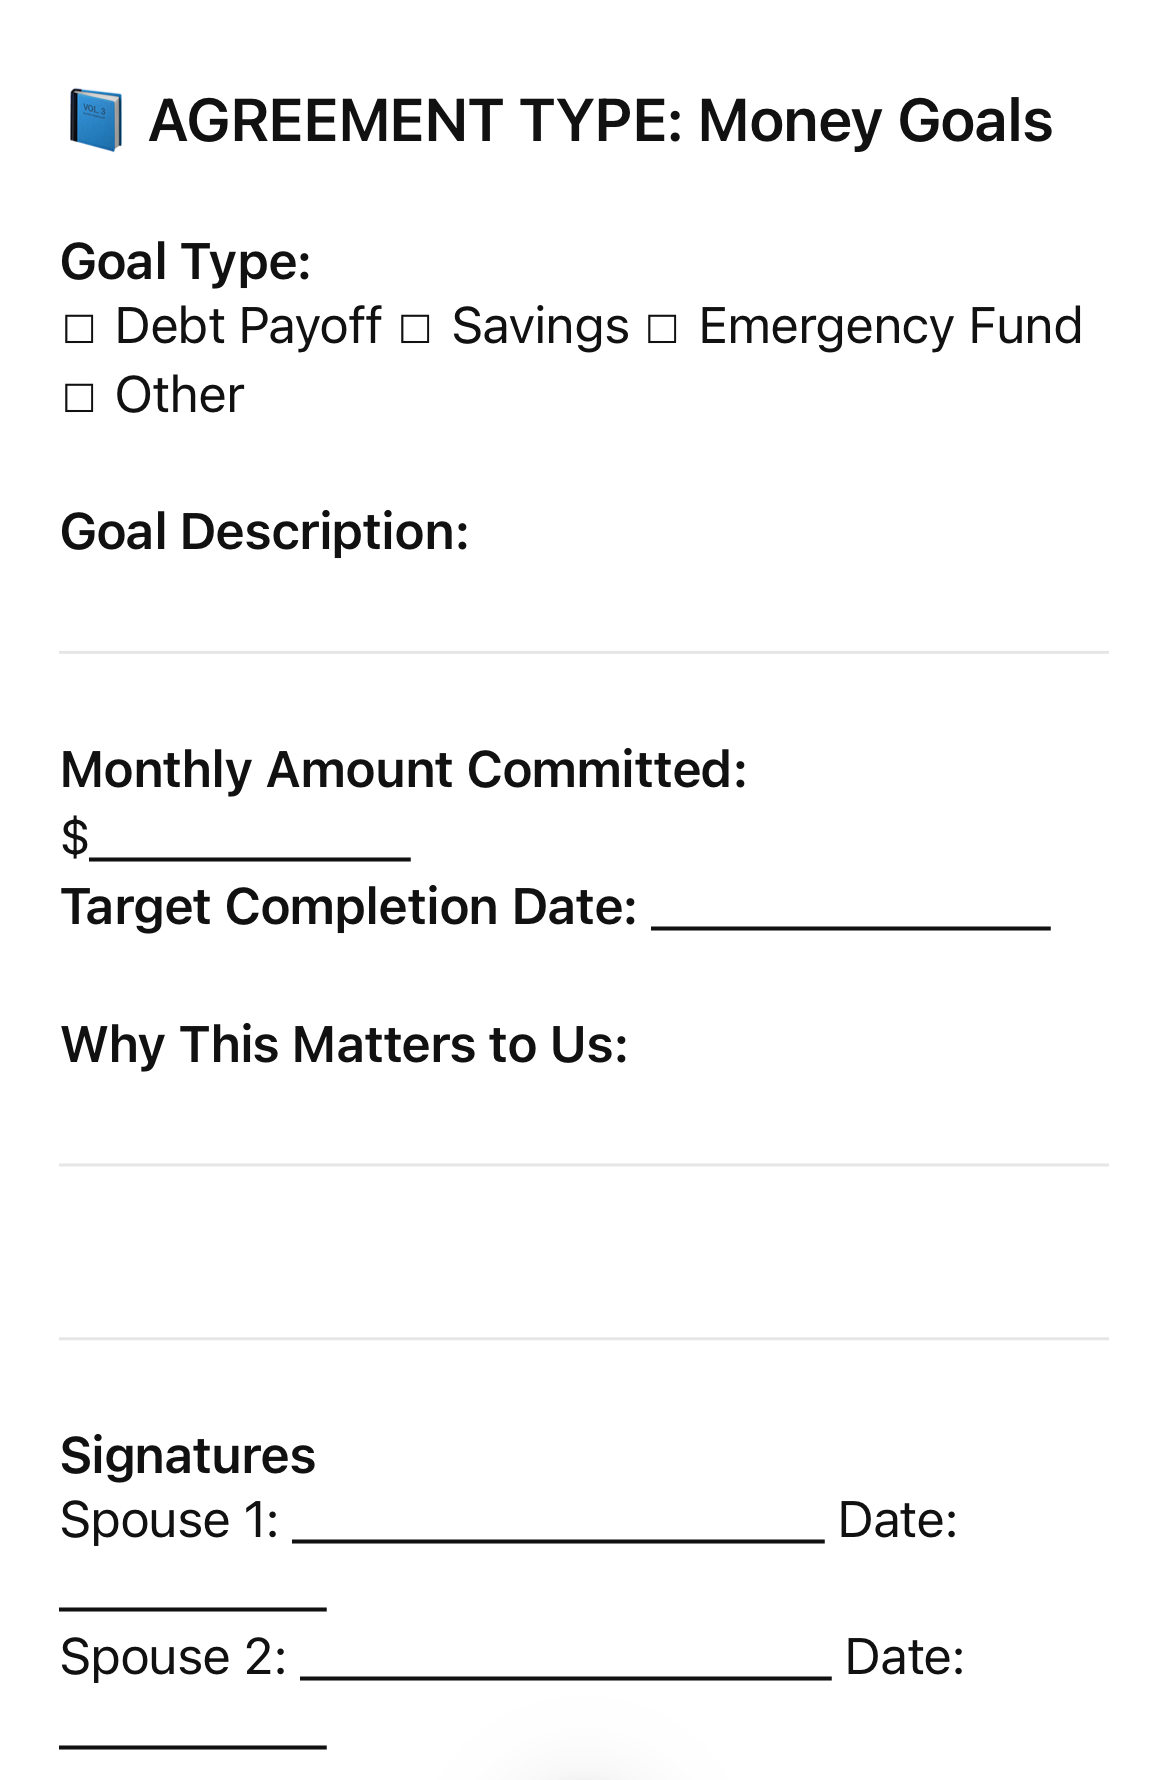
Task: Tick the Savings checkbox
Action: 415,329
